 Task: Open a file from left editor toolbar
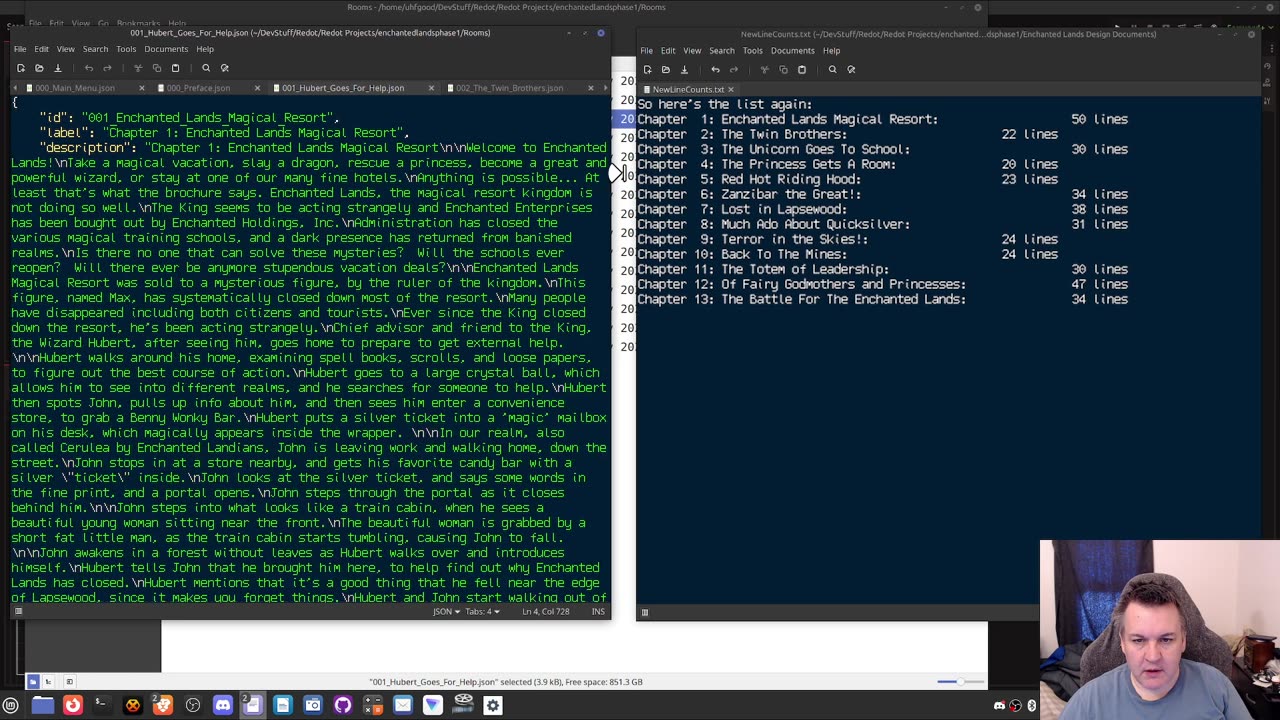pos(39,68)
